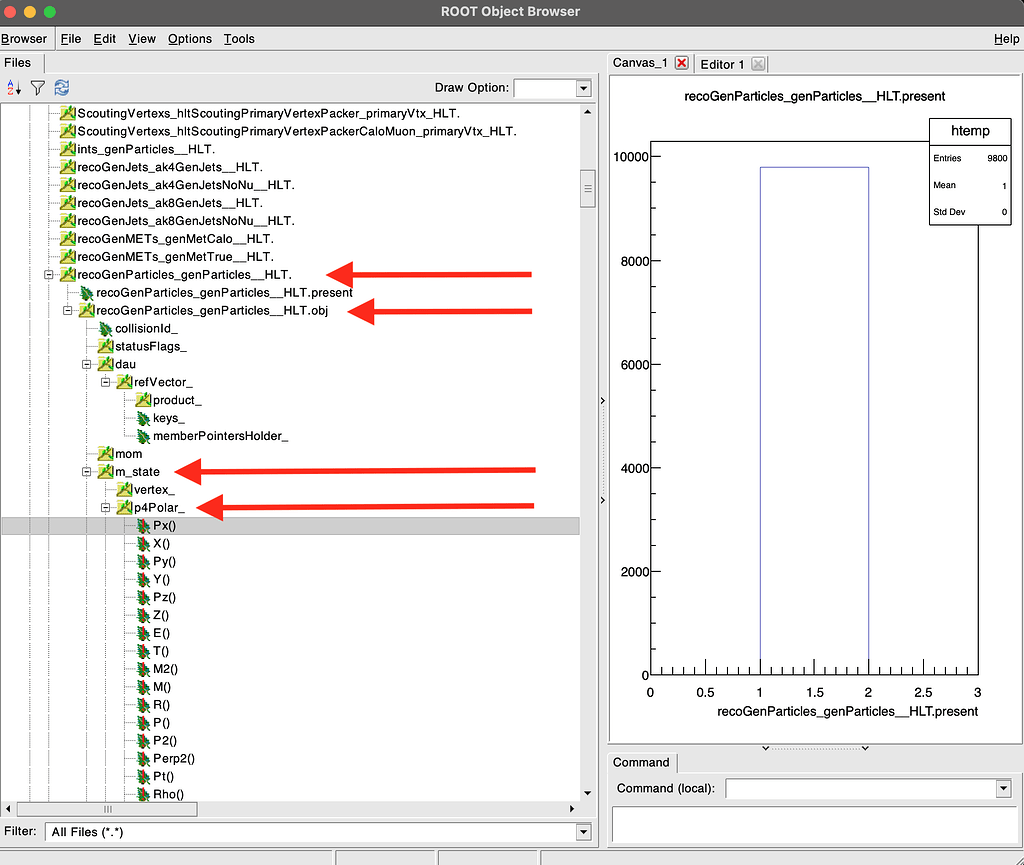Select the R() leaf in tree
Screen dimensions: 1024x865
pos(161,705)
